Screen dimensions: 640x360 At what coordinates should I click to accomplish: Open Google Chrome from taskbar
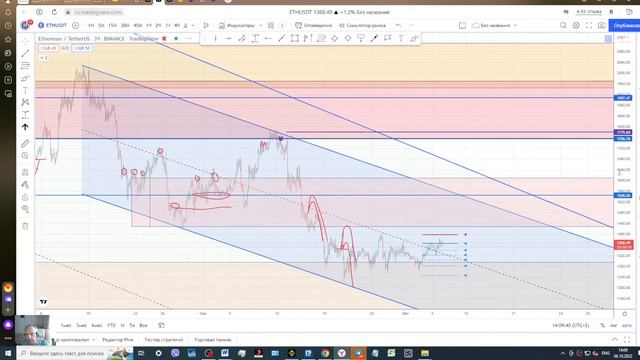(x=325, y=353)
